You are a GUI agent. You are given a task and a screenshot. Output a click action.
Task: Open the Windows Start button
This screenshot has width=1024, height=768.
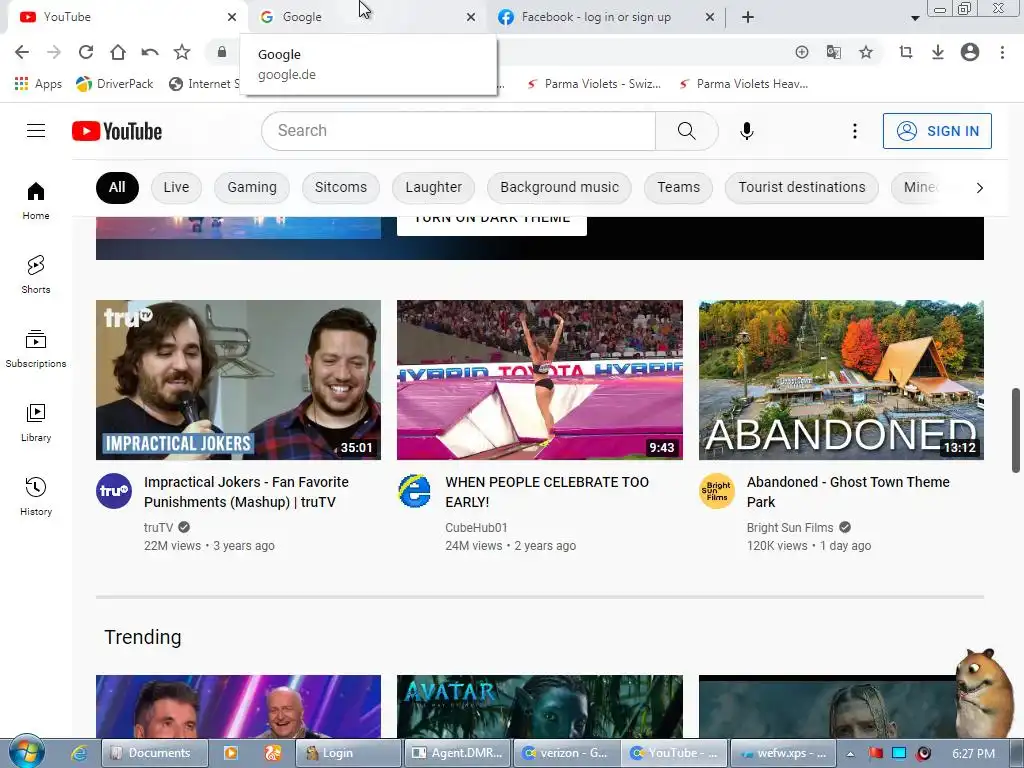tap(26, 752)
